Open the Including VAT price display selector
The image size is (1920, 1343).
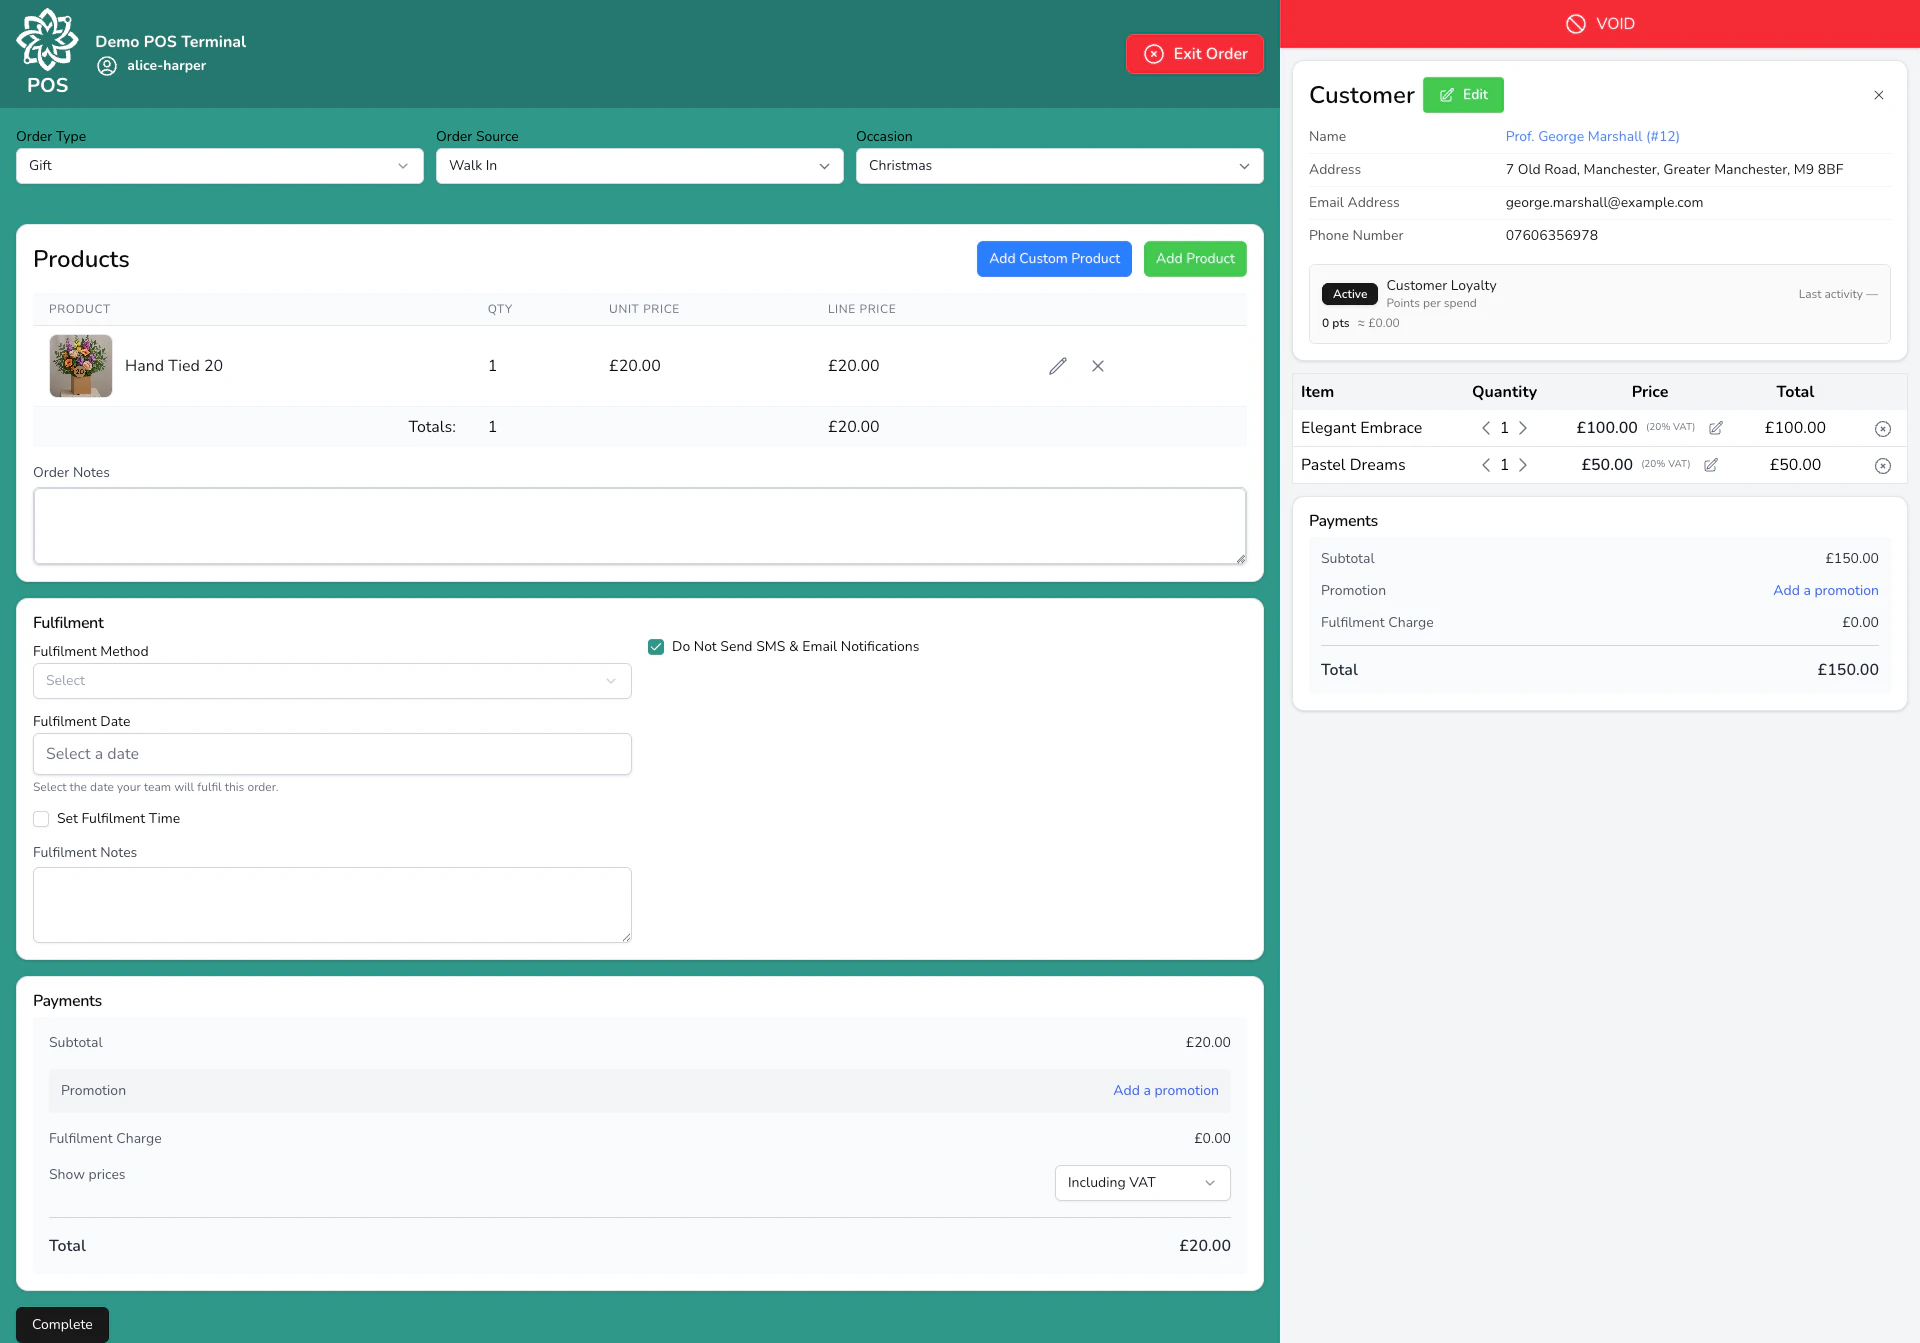(x=1142, y=1183)
